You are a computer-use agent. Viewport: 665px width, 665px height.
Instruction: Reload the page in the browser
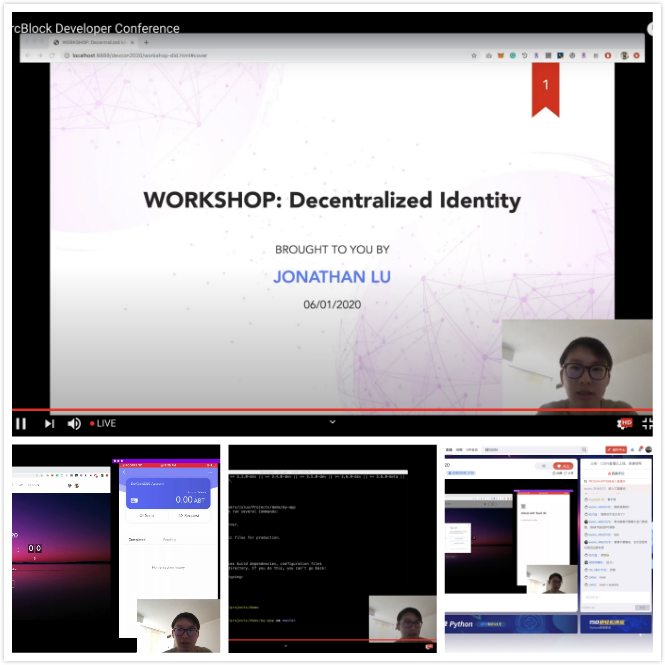[x=52, y=56]
